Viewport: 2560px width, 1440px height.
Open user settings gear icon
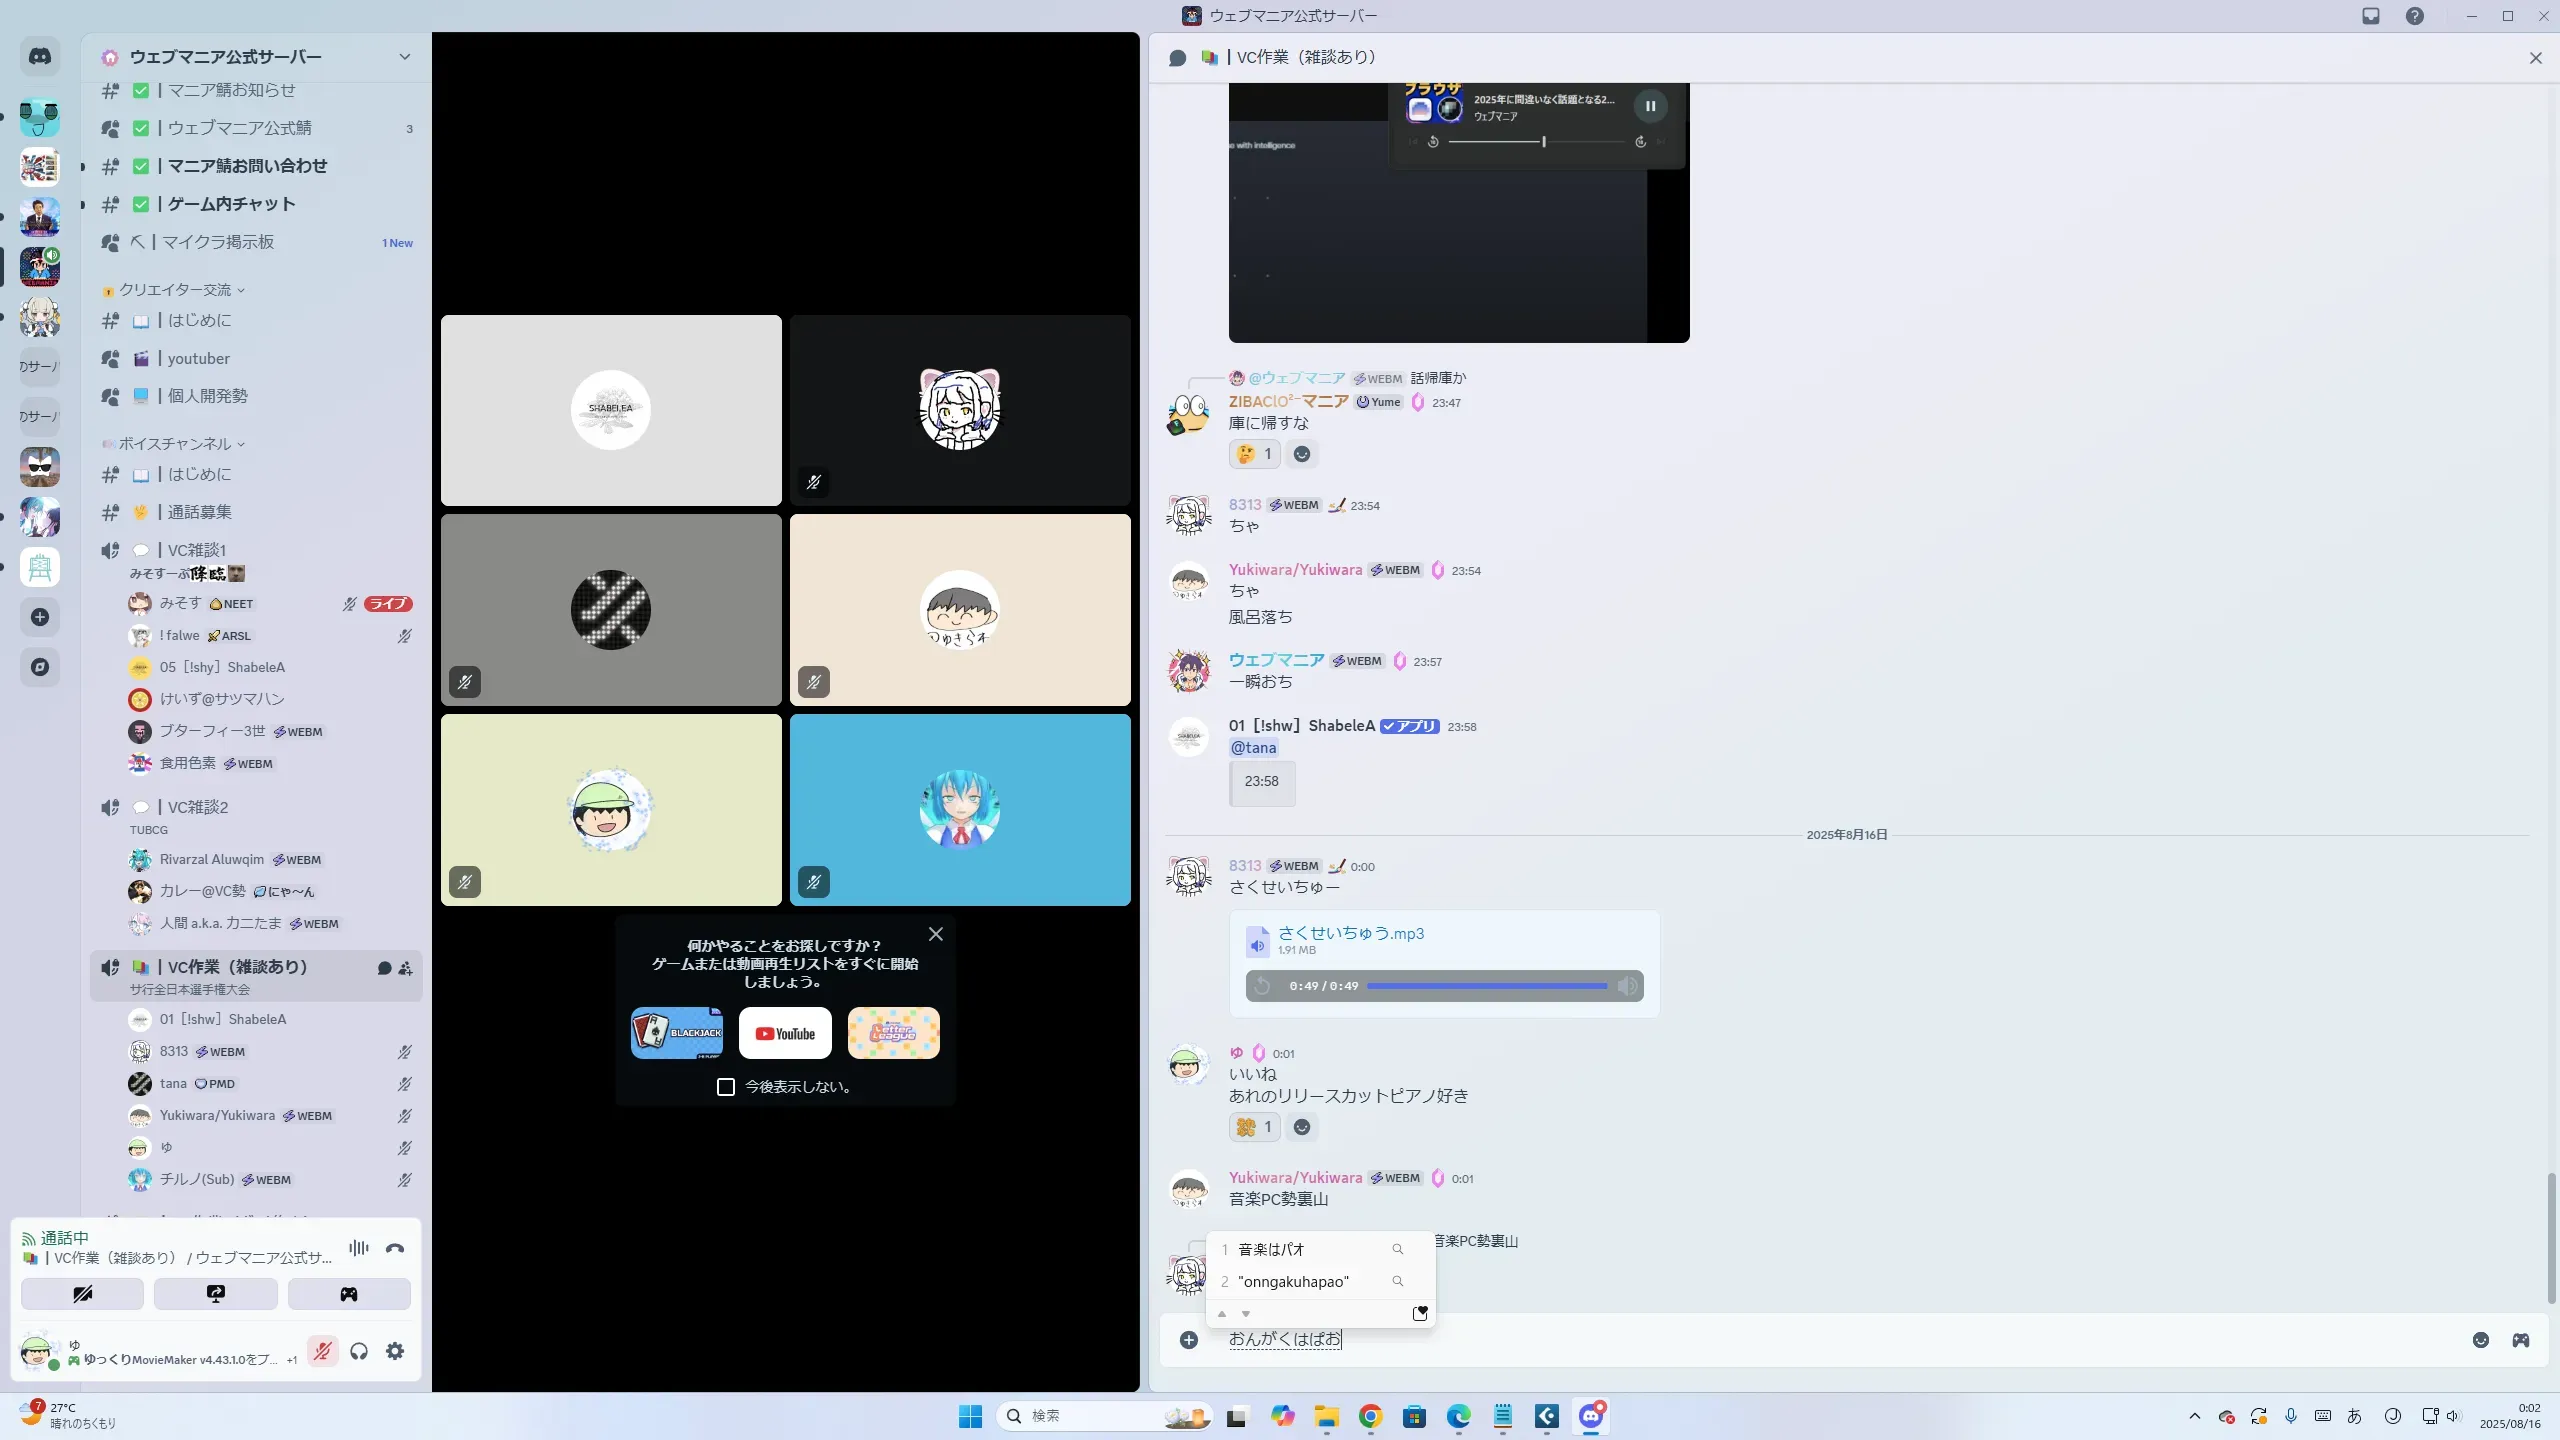(395, 1351)
